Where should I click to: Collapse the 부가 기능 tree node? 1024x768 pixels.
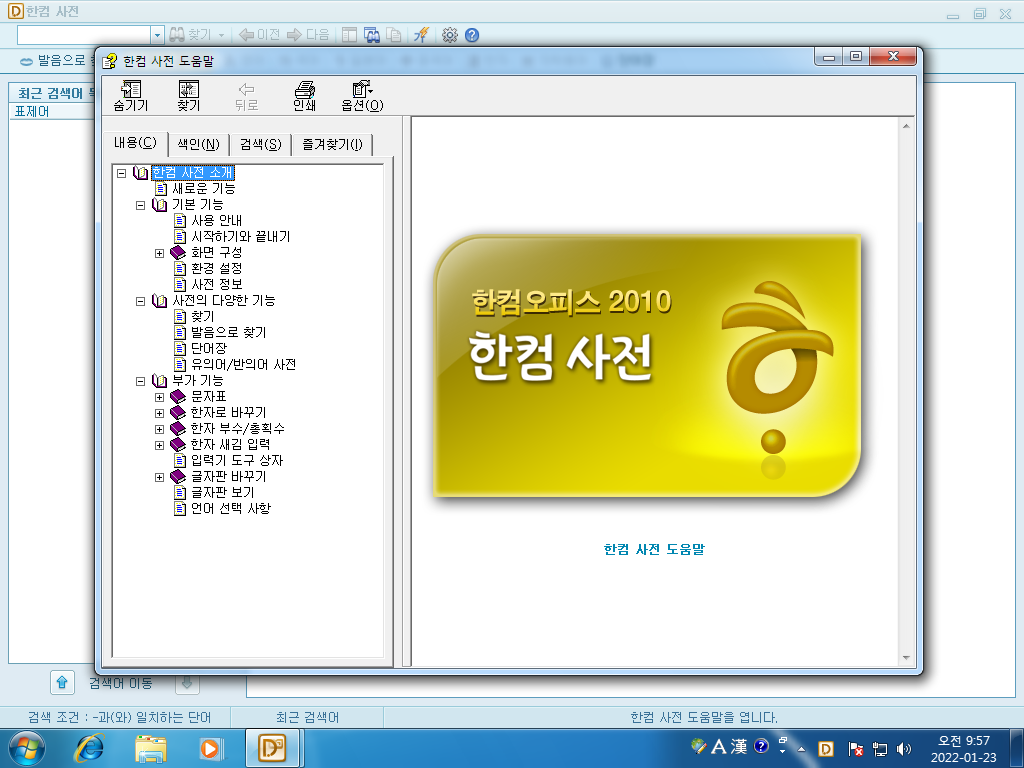coord(140,381)
